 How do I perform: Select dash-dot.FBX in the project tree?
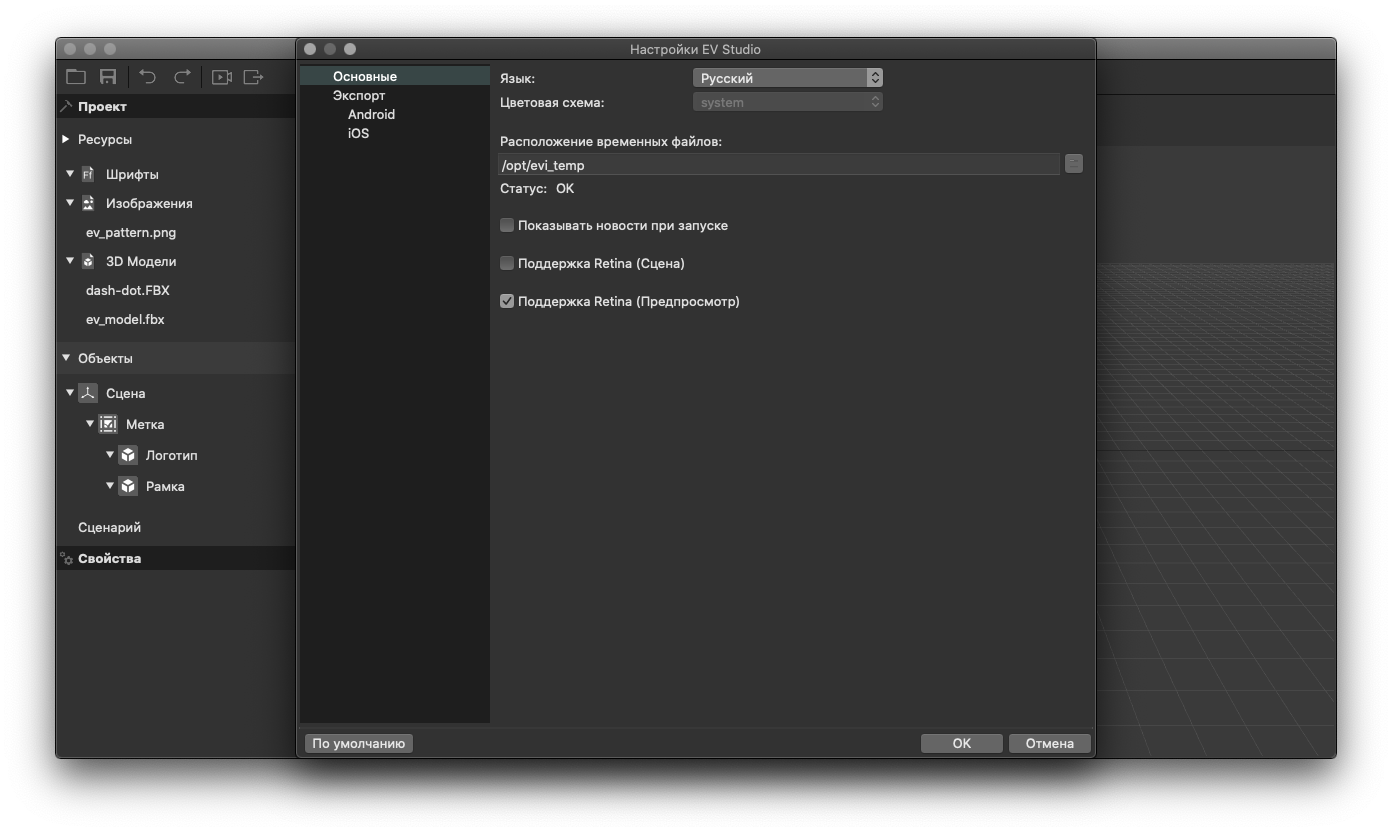[x=128, y=290]
